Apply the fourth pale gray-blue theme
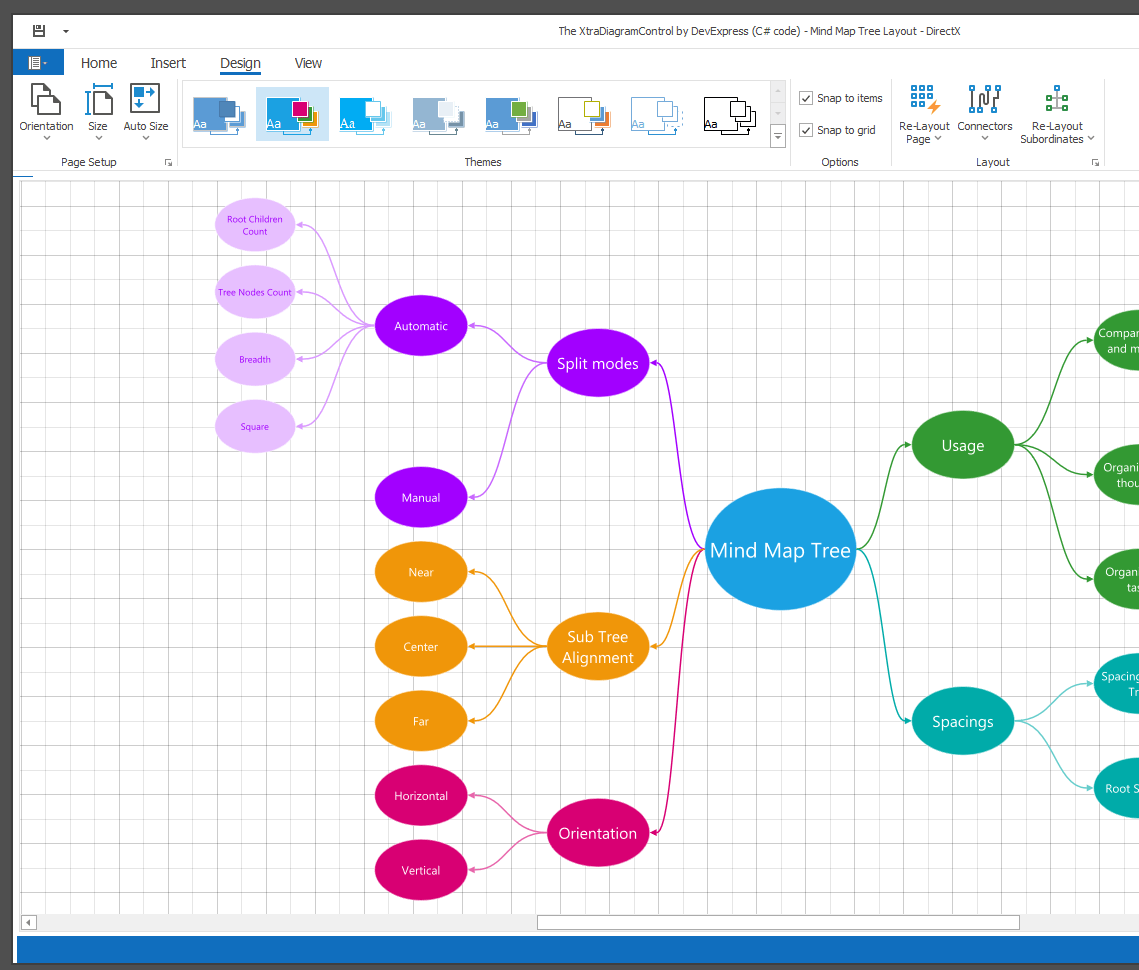 pos(438,115)
